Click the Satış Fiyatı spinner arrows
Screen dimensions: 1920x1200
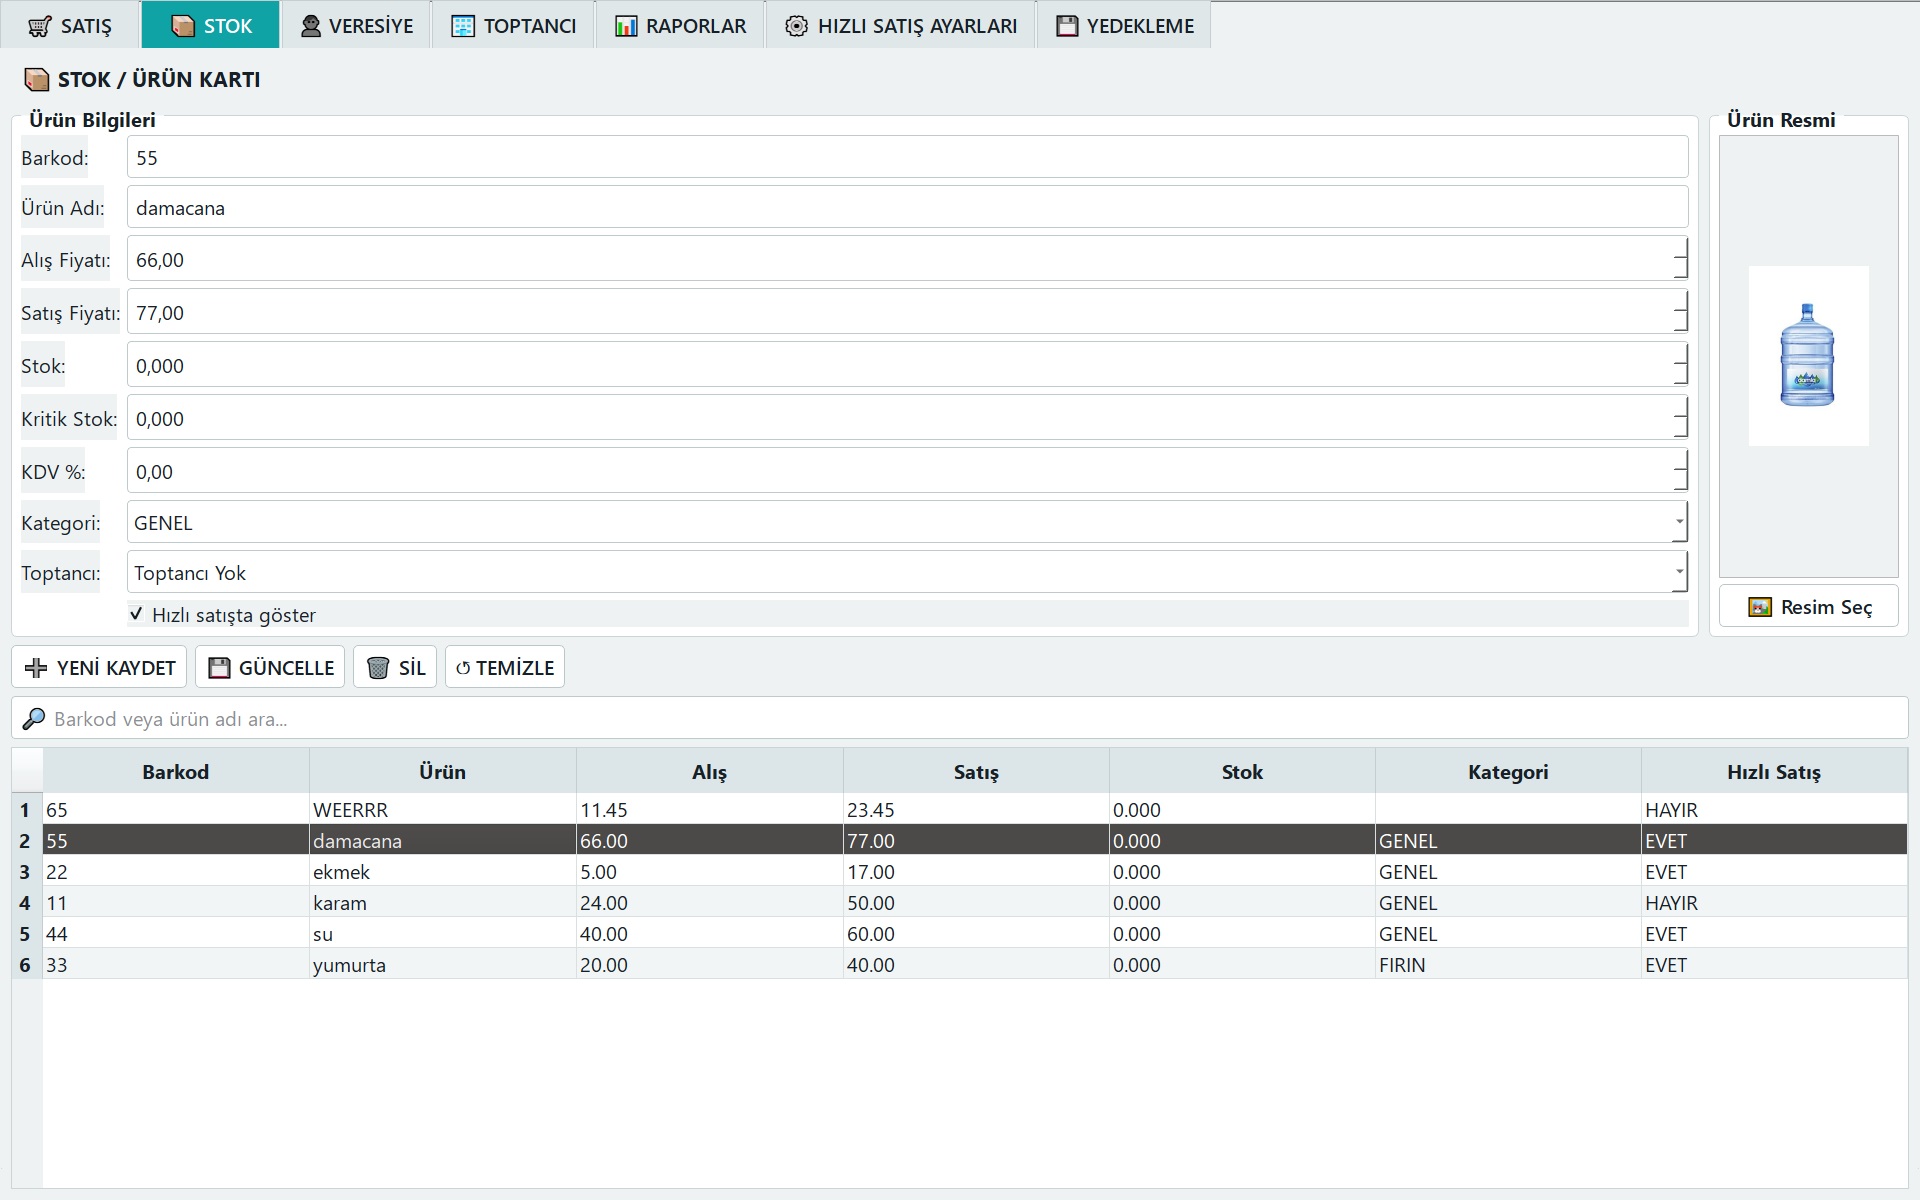(1681, 312)
